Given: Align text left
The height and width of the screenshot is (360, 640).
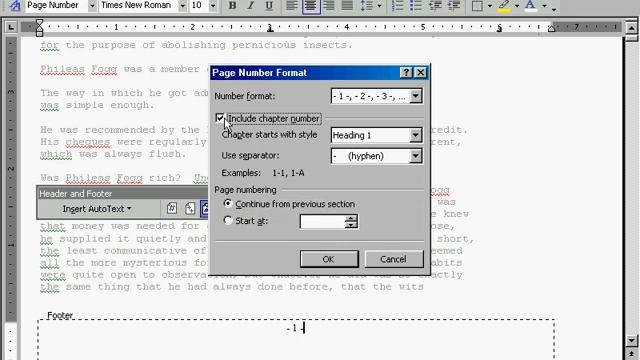Looking at the screenshot, I should pyautogui.click(x=291, y=6).
